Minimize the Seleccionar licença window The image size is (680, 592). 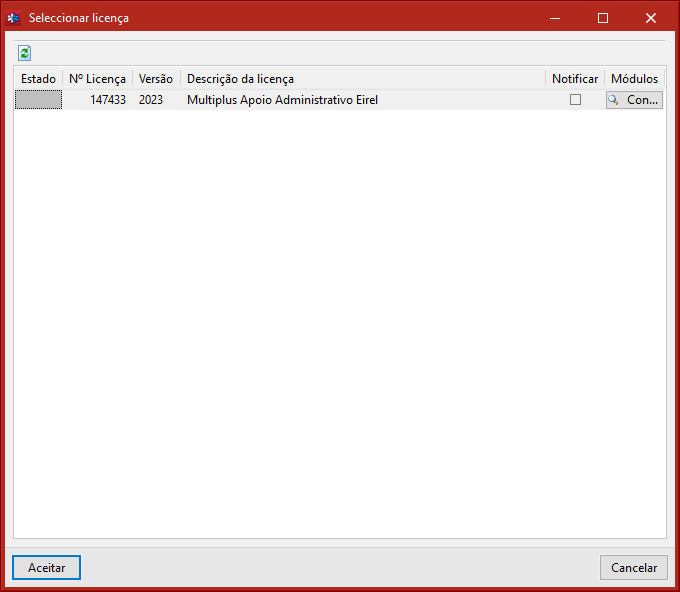tap(555, 18)
